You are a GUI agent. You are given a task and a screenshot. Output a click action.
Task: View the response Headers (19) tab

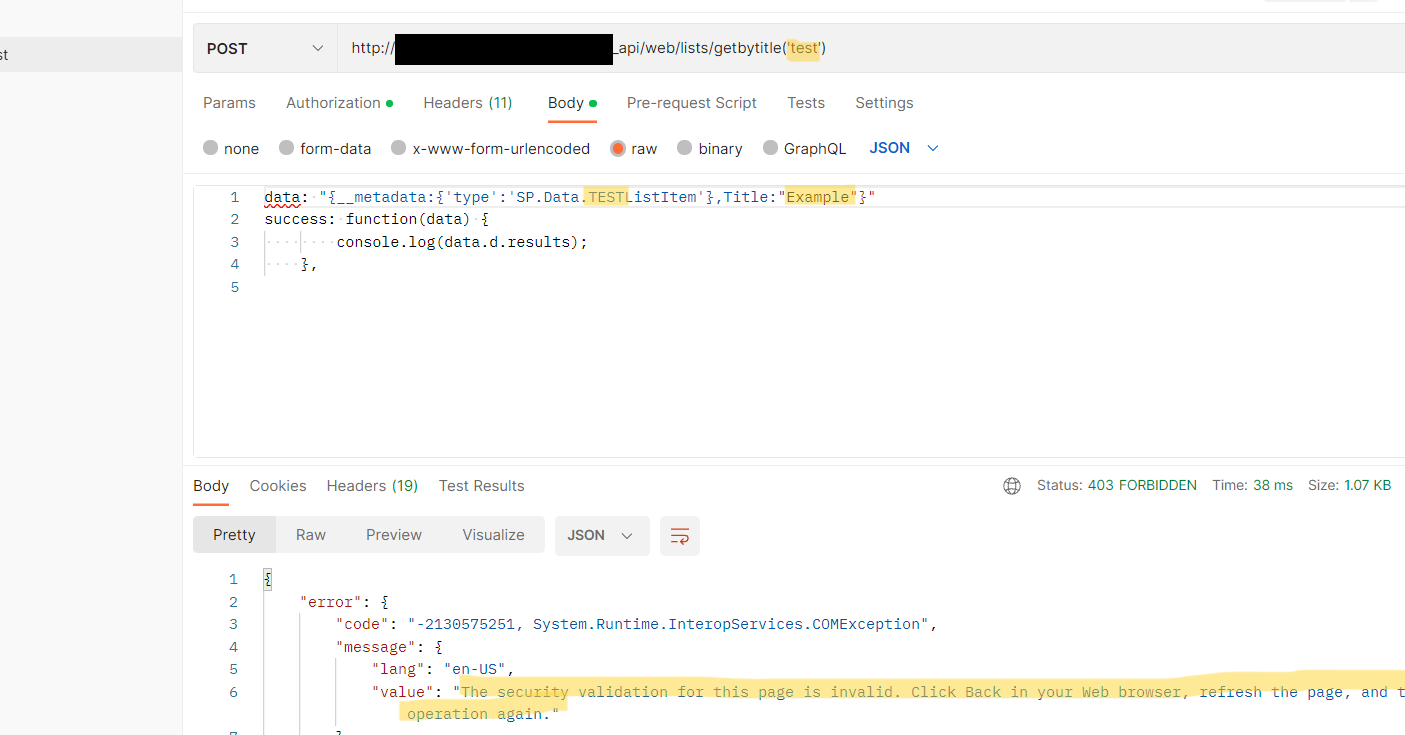coord(372,486)
